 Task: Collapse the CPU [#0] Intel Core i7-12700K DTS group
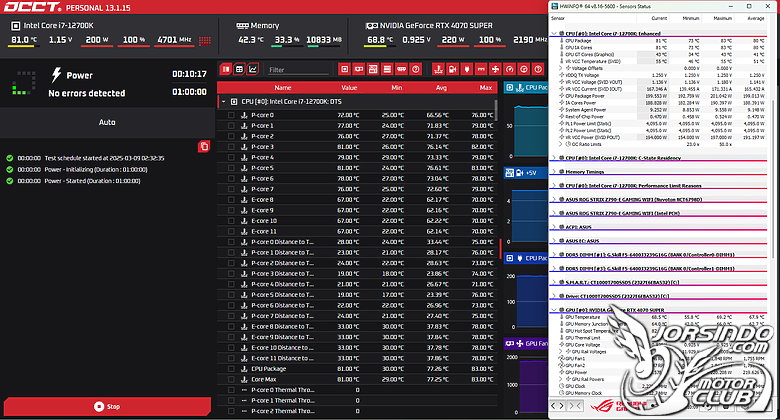click(224, 102)
